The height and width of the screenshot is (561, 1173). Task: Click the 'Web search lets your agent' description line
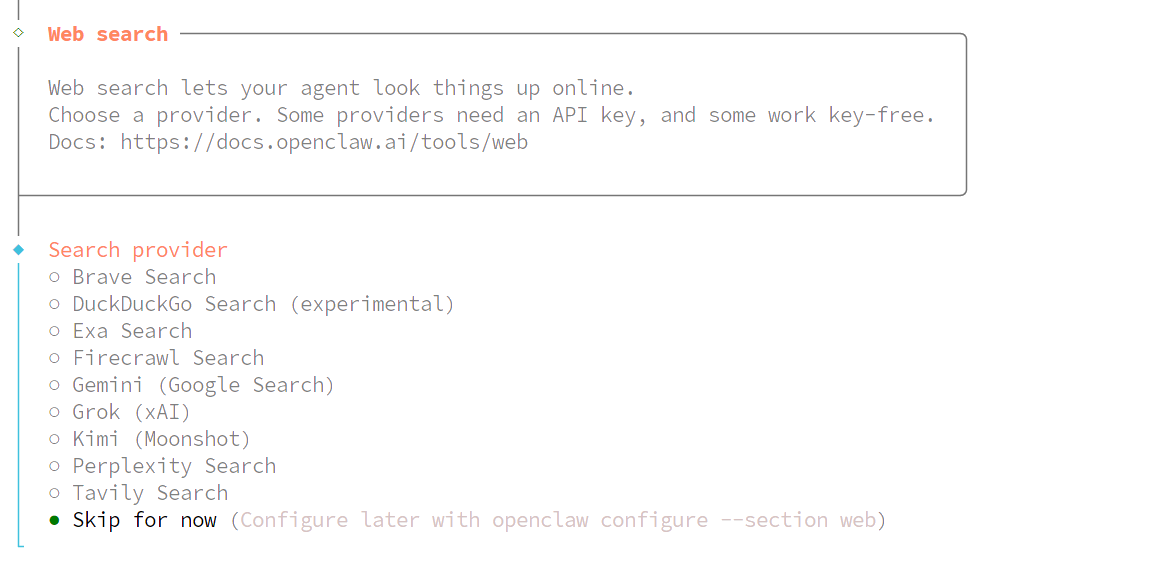pyautogui.click(x=341, y=88)
